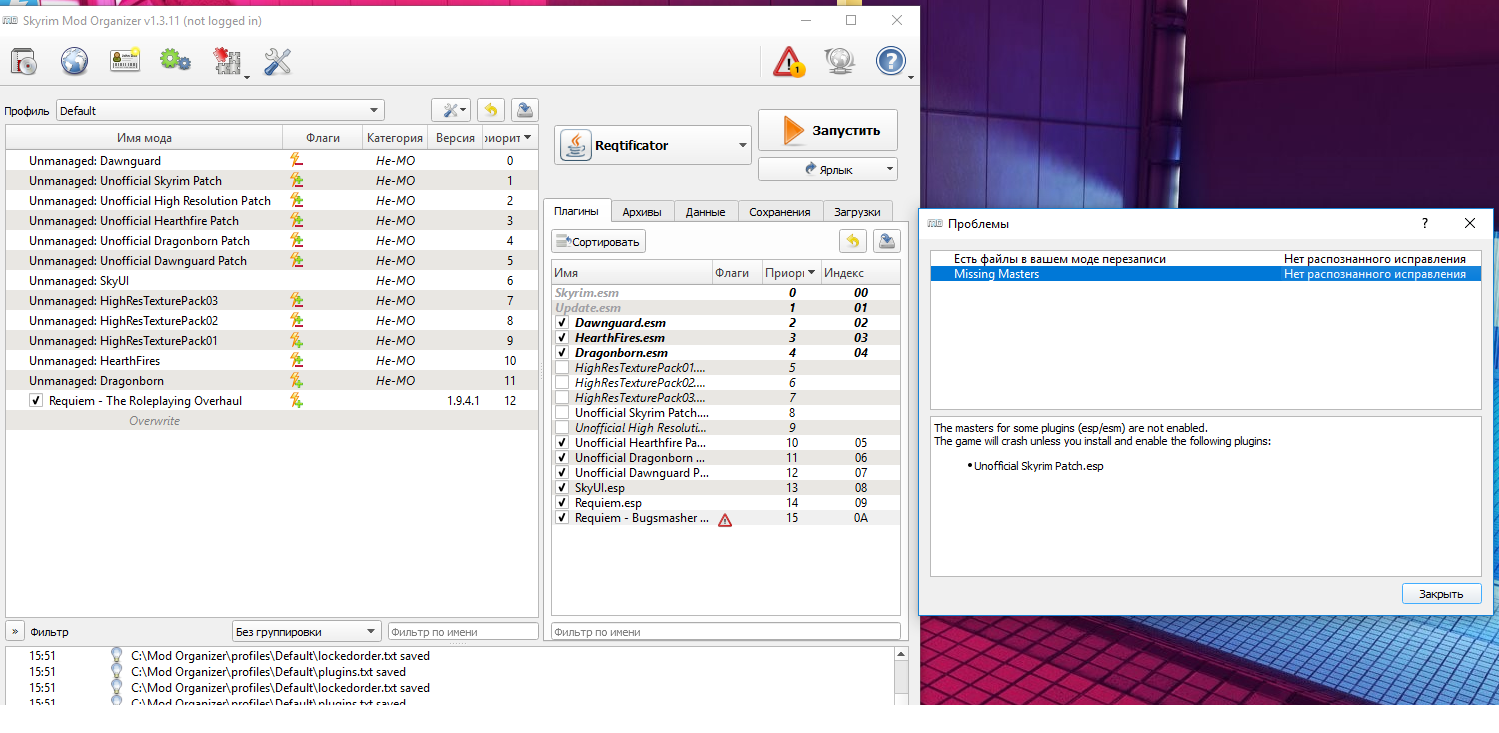The width and height of the screenshot is (1499, 733).
Task: Toggle Requiem - Bugsmasher plugin checkbox
Action: coord(563,518)
